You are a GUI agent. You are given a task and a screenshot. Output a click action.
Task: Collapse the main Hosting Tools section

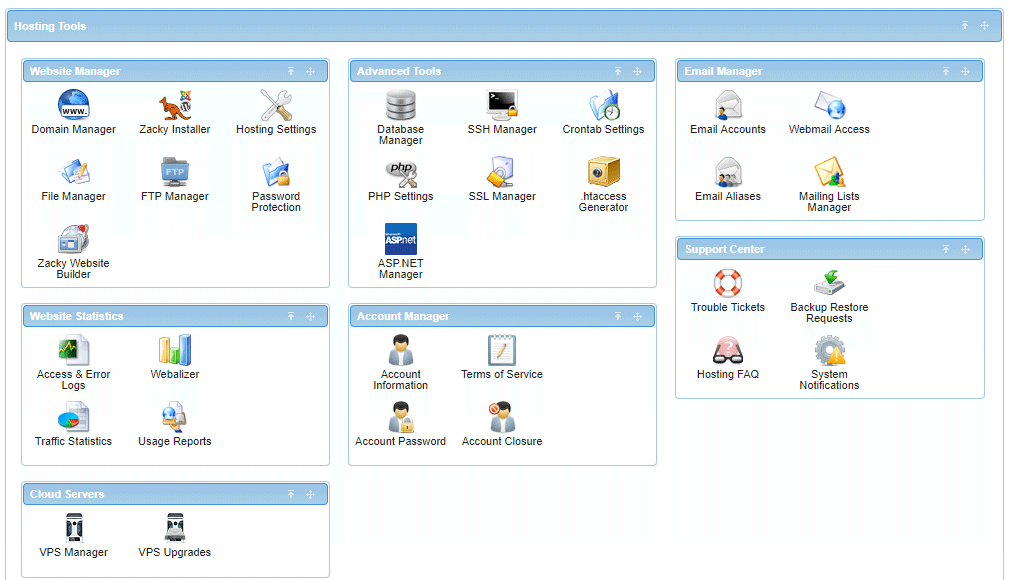tap(965, 26)
